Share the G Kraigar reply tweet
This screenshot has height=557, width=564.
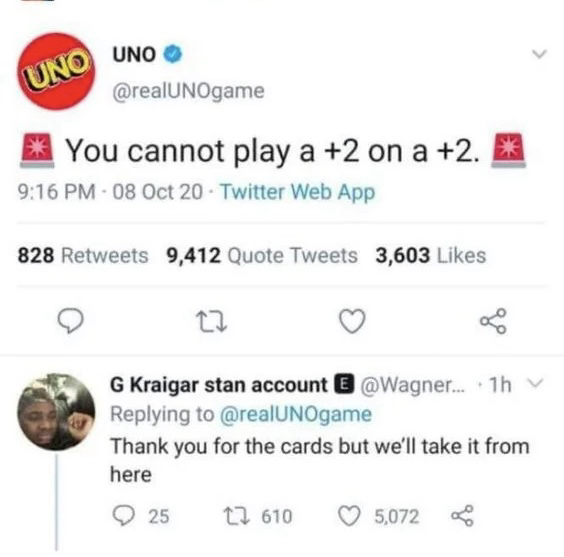[463, 516]
